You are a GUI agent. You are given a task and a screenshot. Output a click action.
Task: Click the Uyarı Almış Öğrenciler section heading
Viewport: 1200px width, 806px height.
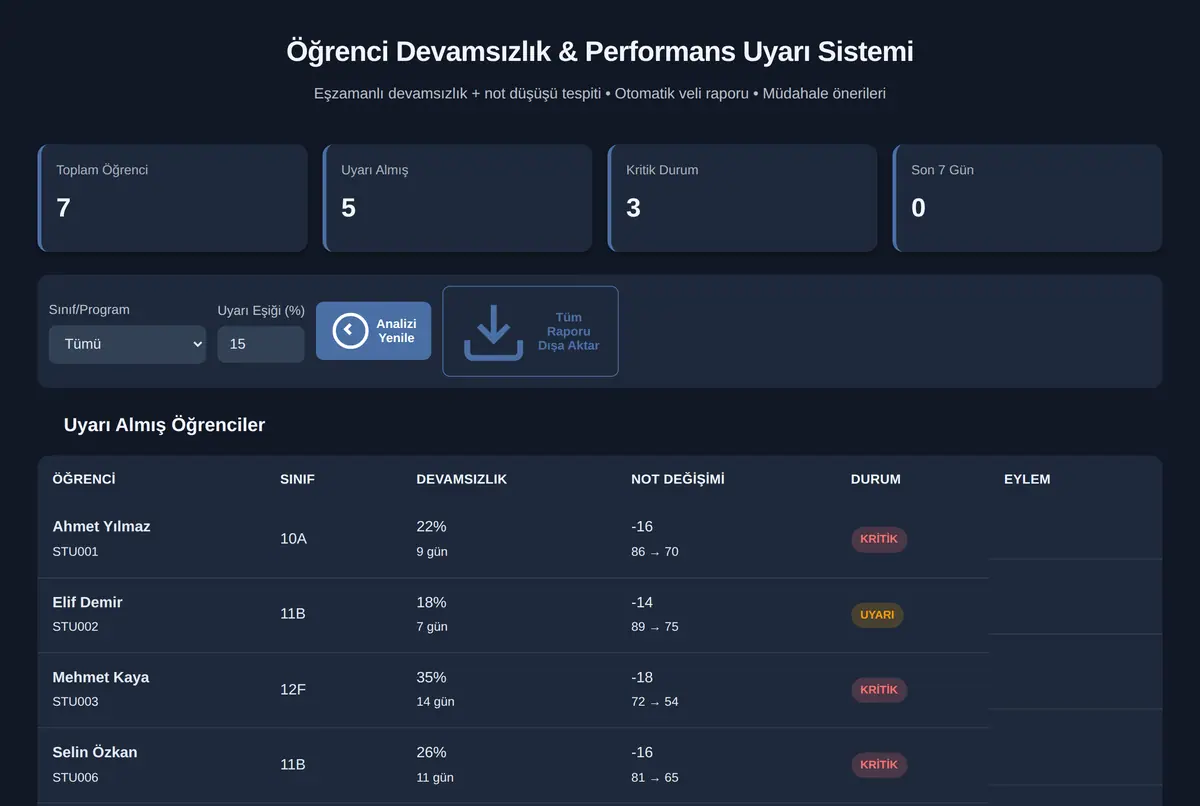point(164,425)
